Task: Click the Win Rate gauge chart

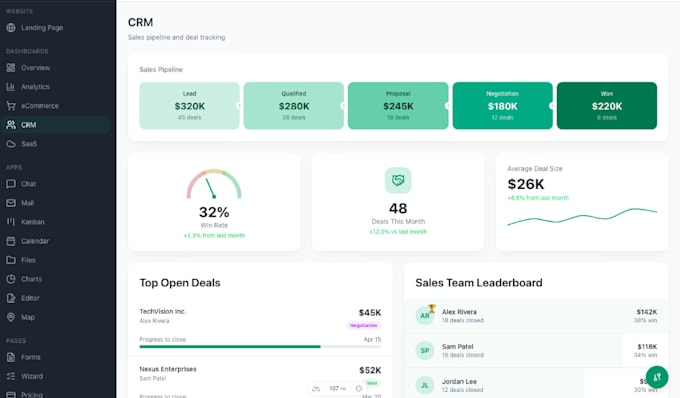Action: (x=214, y=184)
